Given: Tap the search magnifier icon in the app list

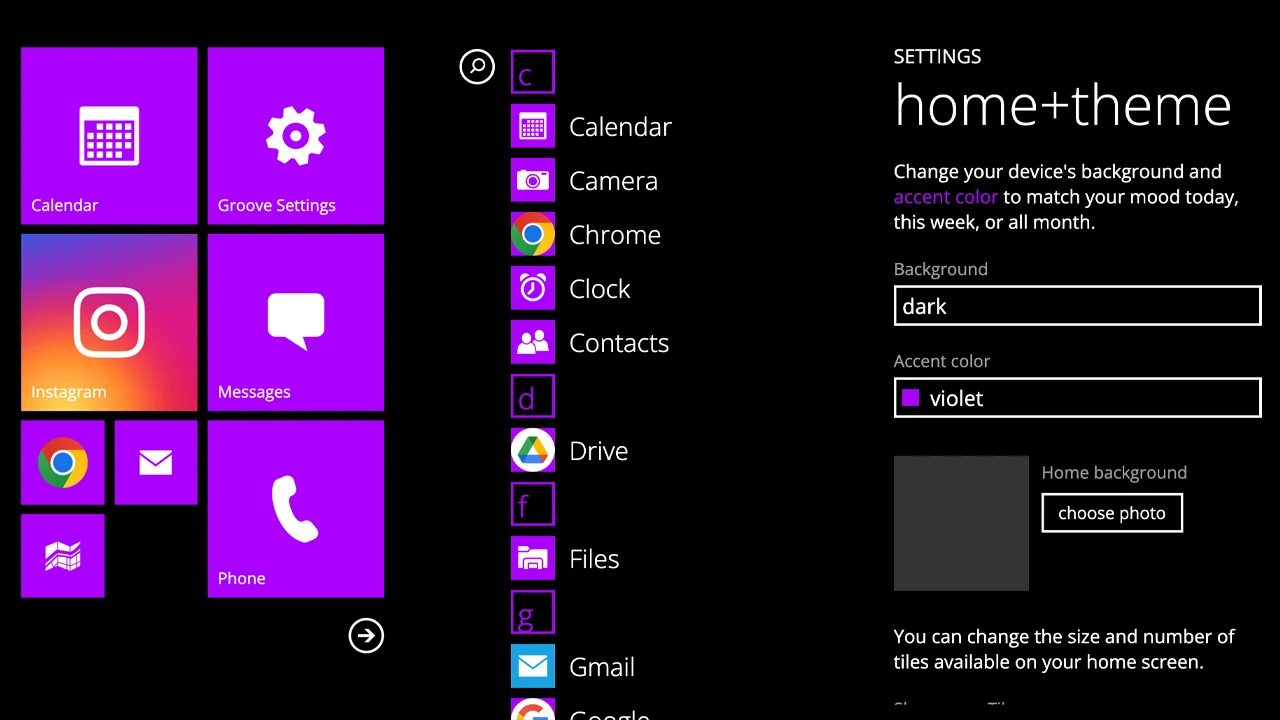Looking at the screenshot, I should pos(477,67).
